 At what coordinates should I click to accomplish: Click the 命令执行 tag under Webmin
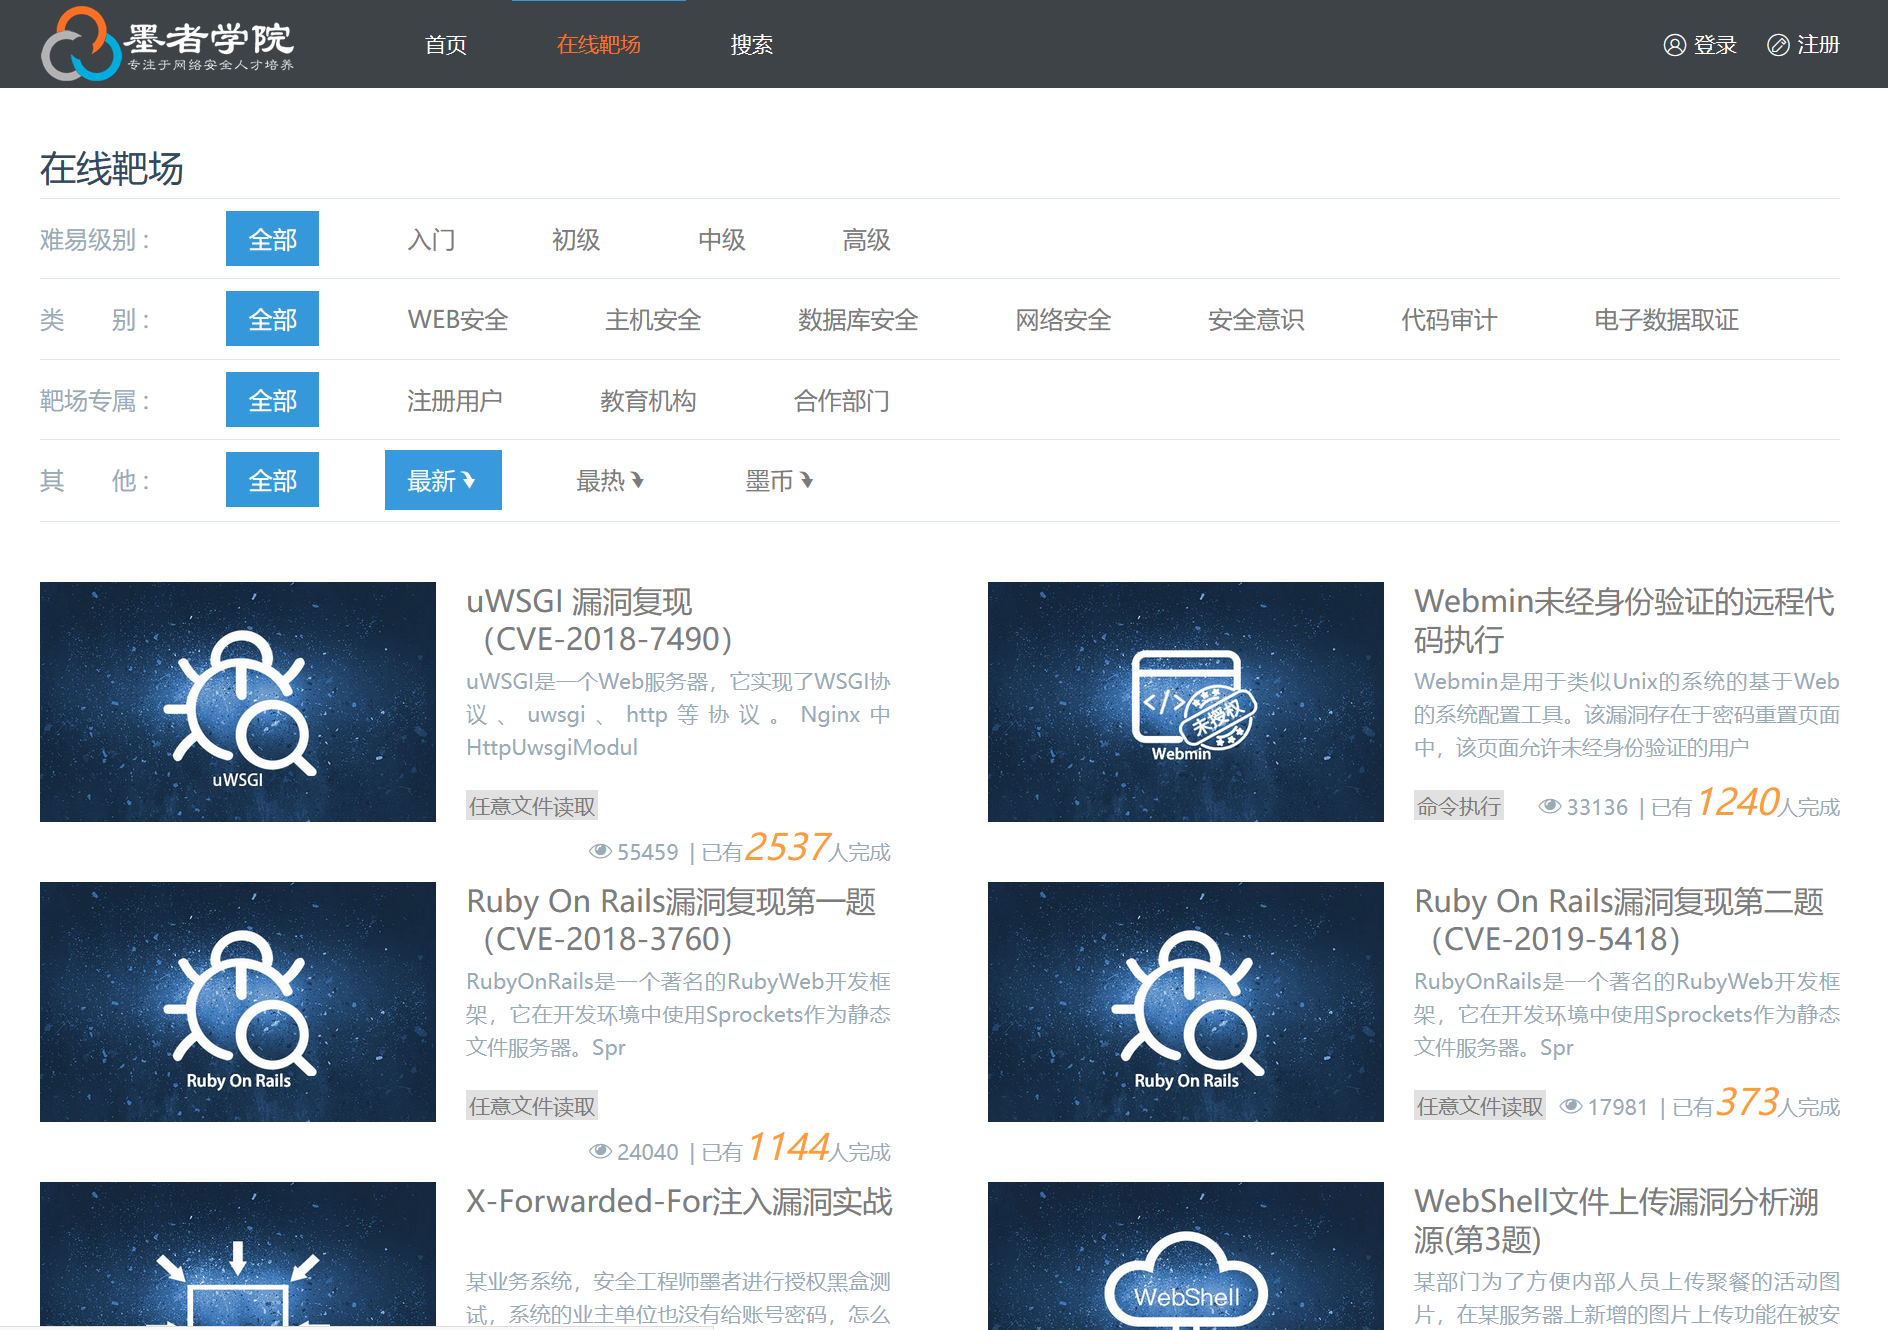click(x=1458, y=806)
